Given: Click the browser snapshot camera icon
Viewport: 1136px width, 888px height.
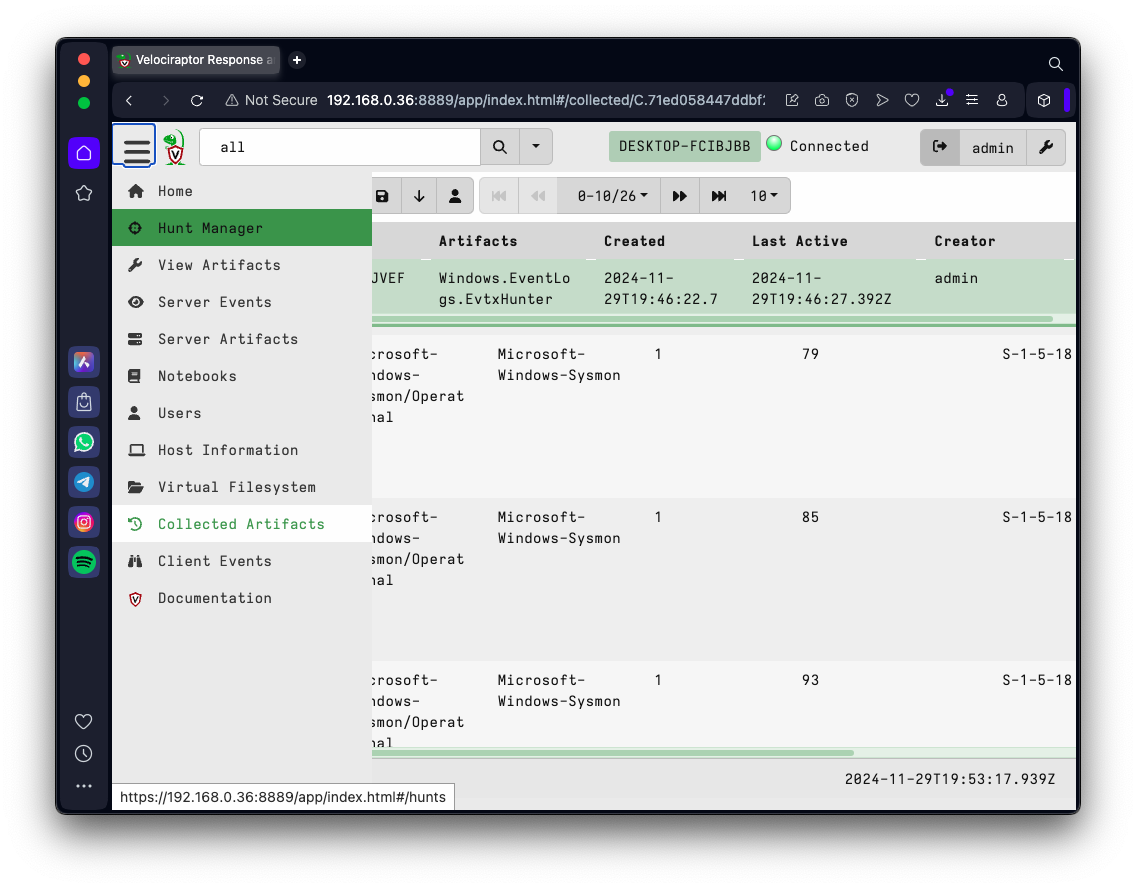Looking at the screenshot, I should click(822, 100).
